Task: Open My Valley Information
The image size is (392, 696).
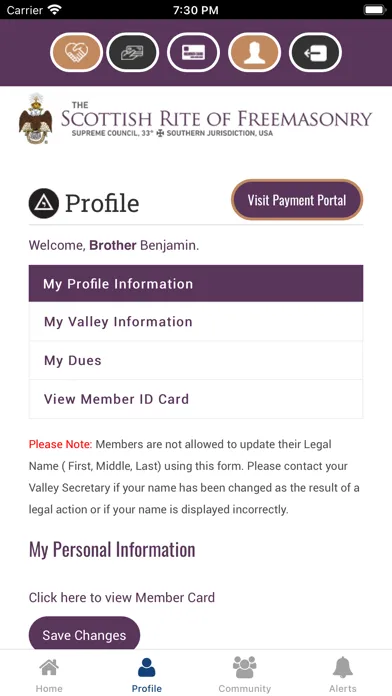Action: [196, 322]
